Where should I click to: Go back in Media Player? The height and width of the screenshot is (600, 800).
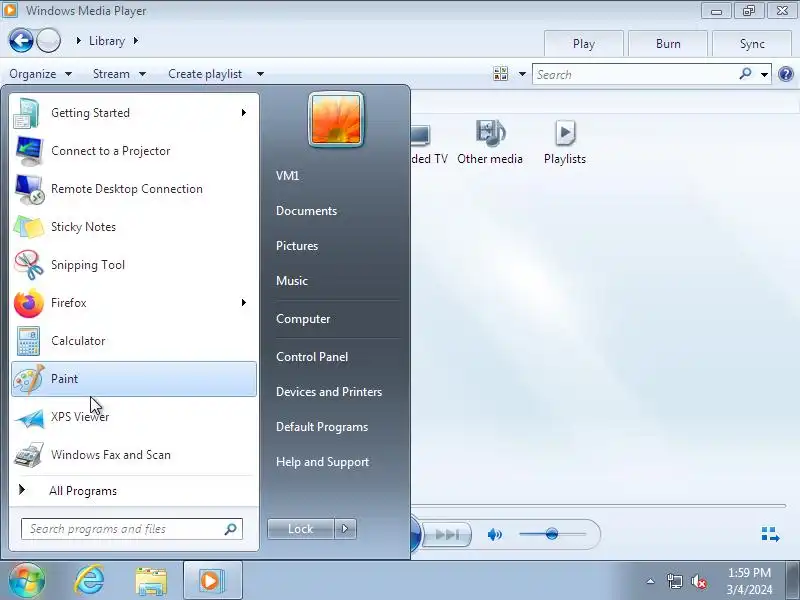click(21, 40)
